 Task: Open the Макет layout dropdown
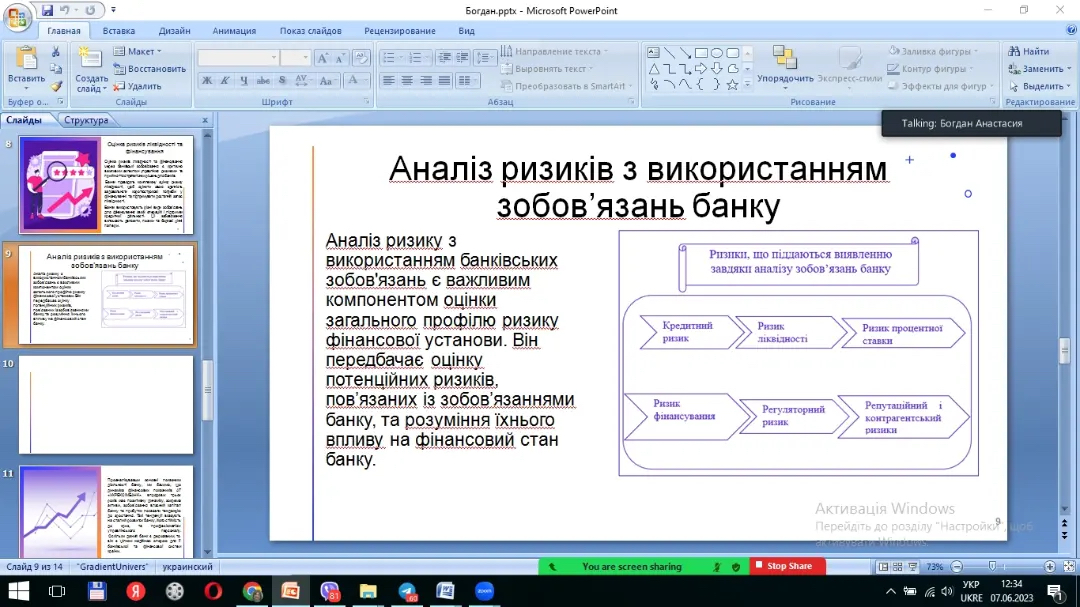coord(139,52)
